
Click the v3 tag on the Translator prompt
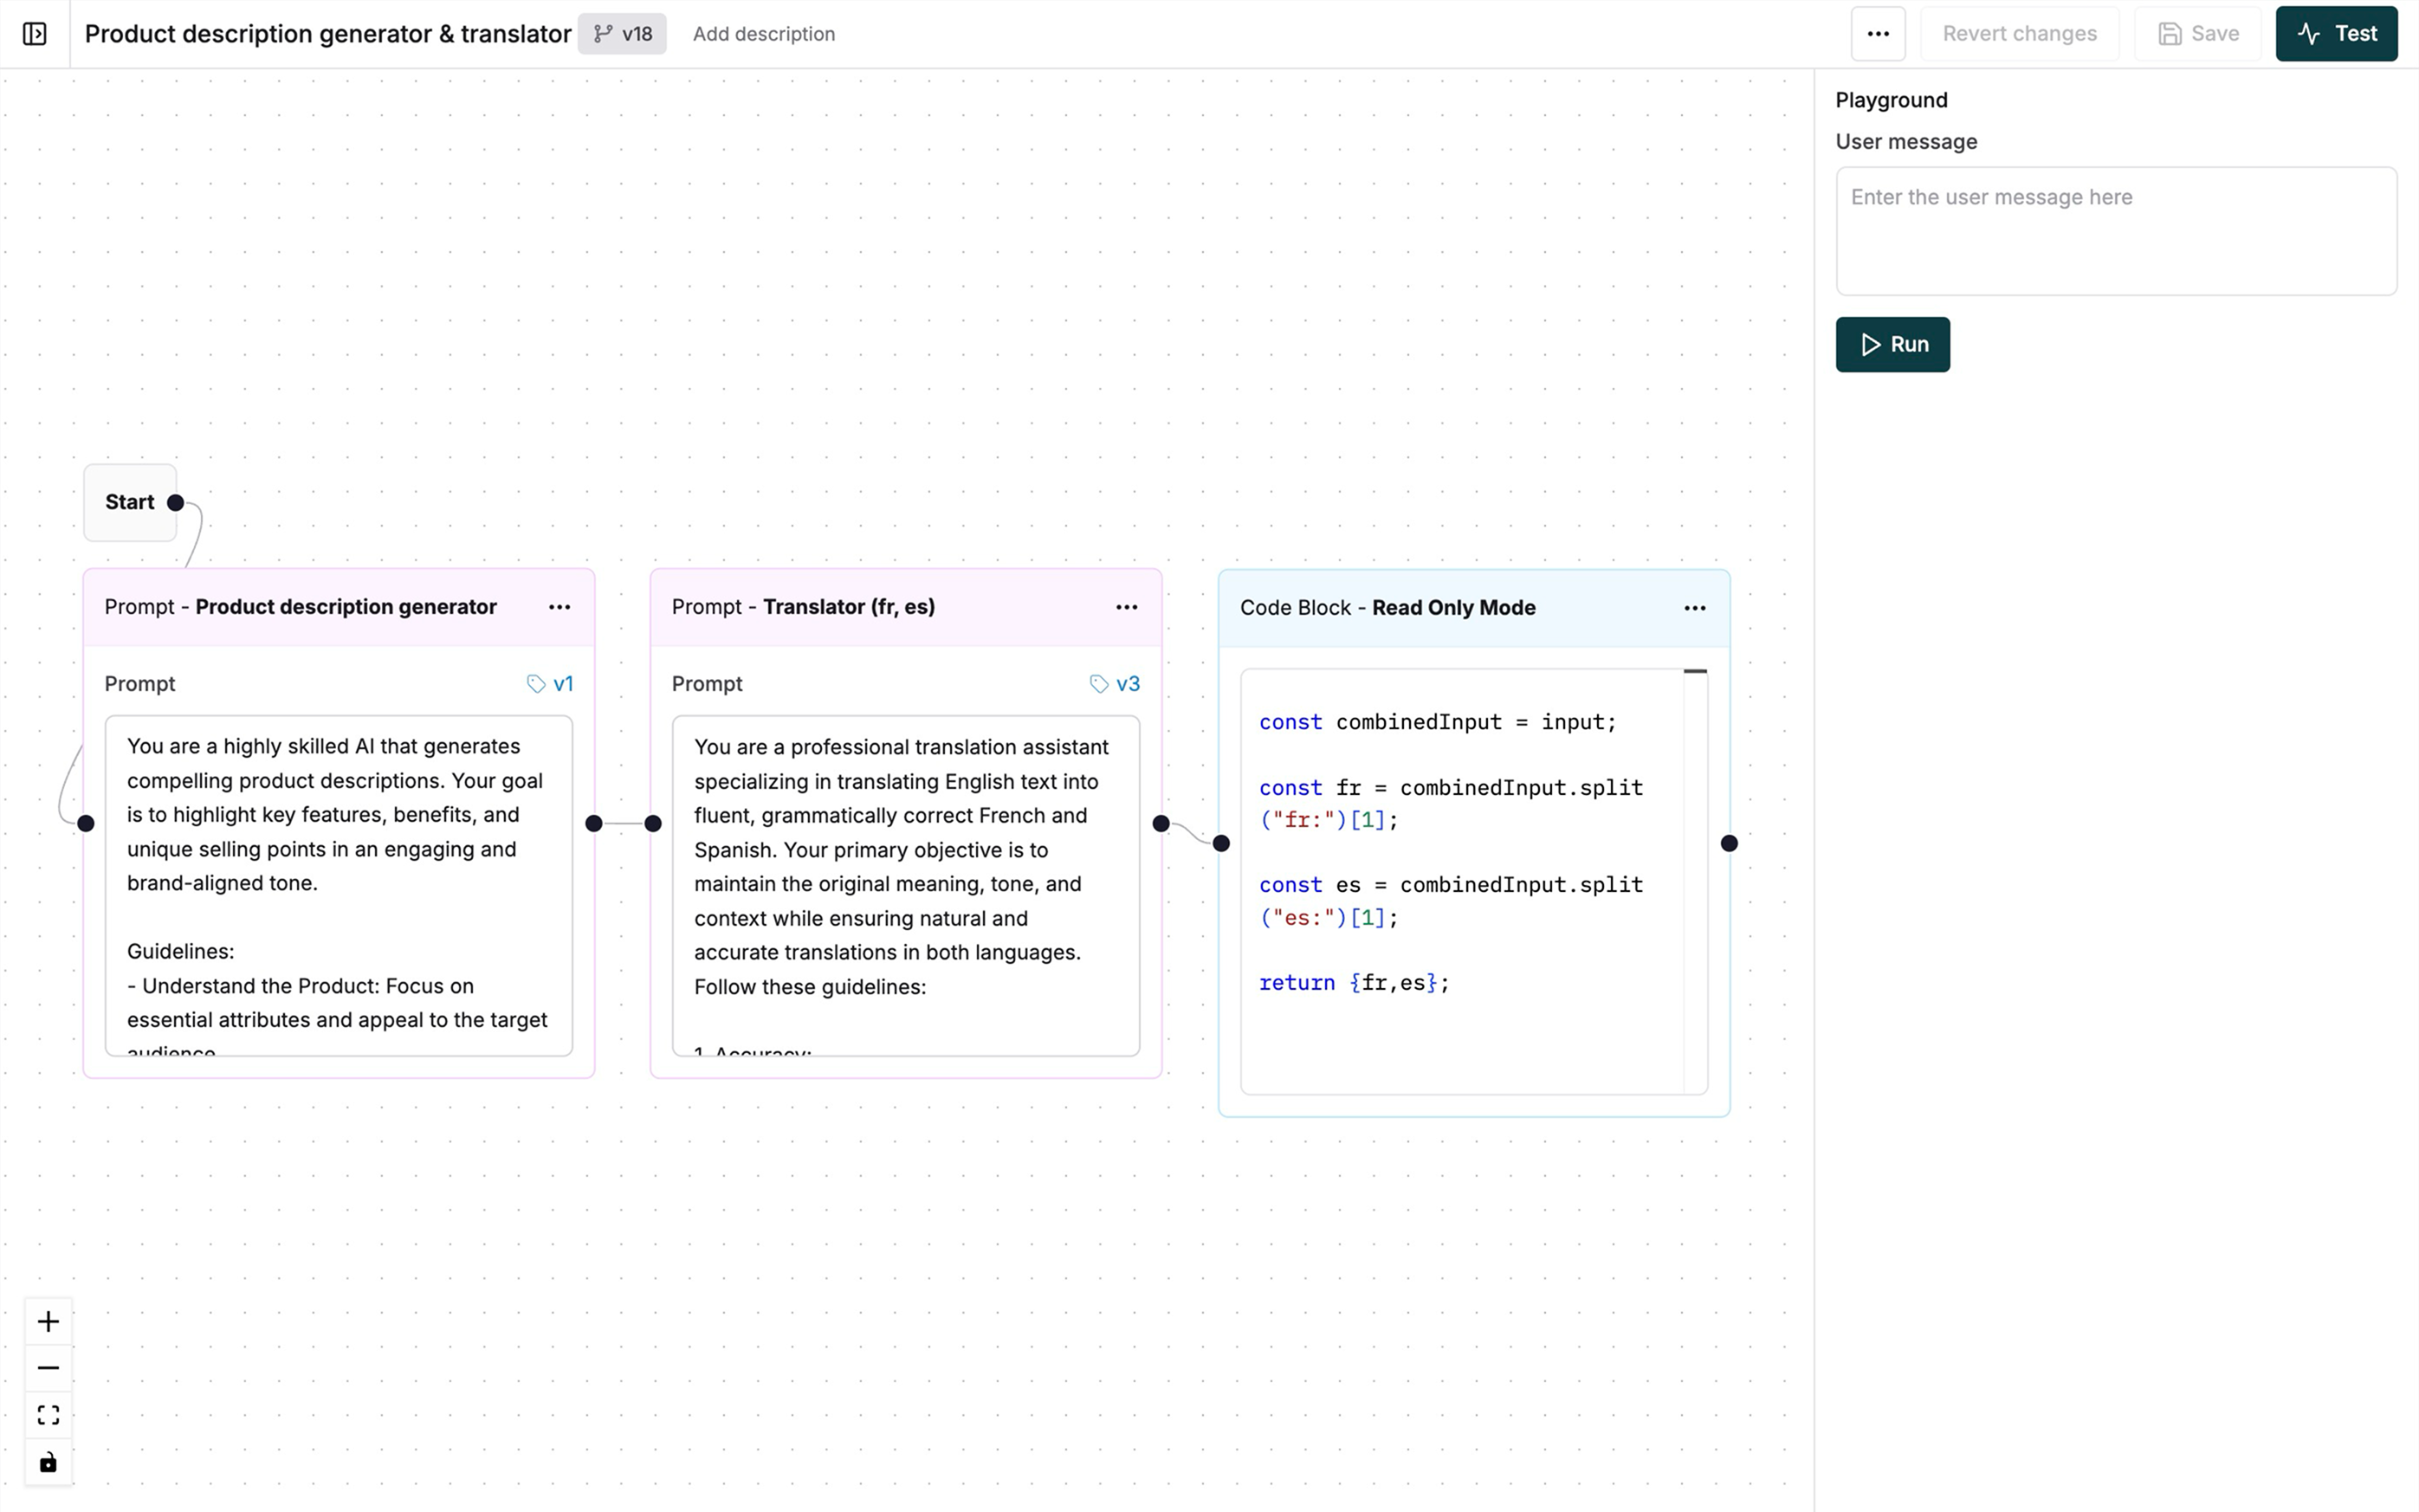[x=1116, y=683]
